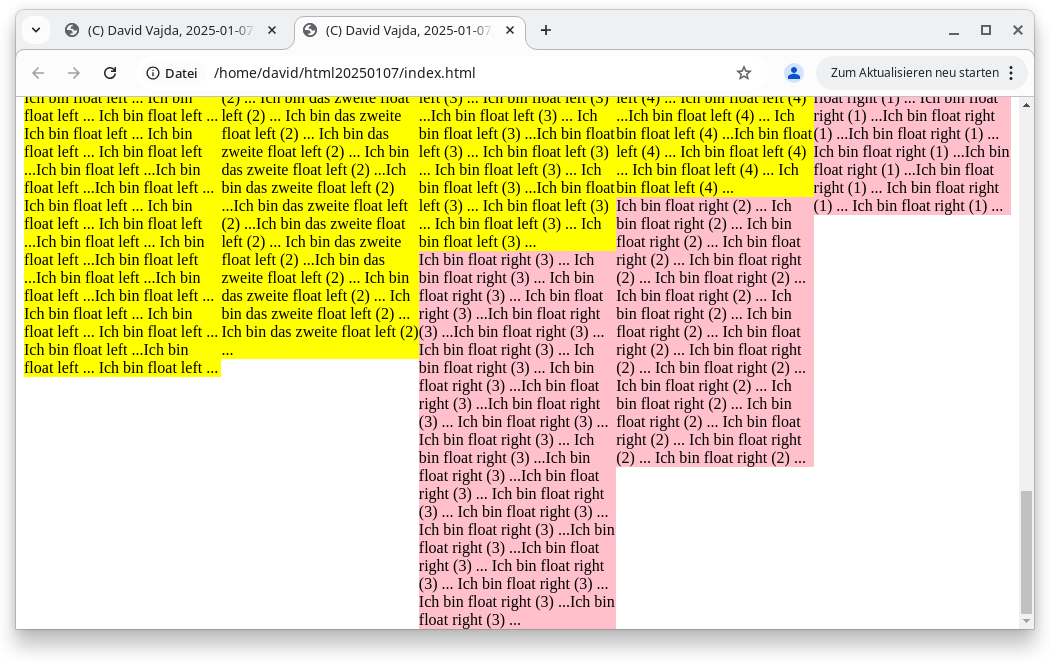Go back to the previous page
Image resolution: width=1050 pixels, height=661 pixels.
37,72
